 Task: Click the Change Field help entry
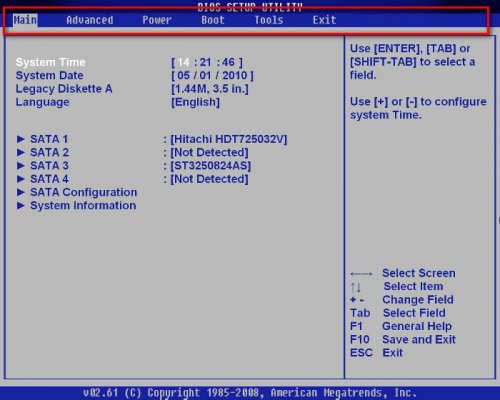(418, 300)
